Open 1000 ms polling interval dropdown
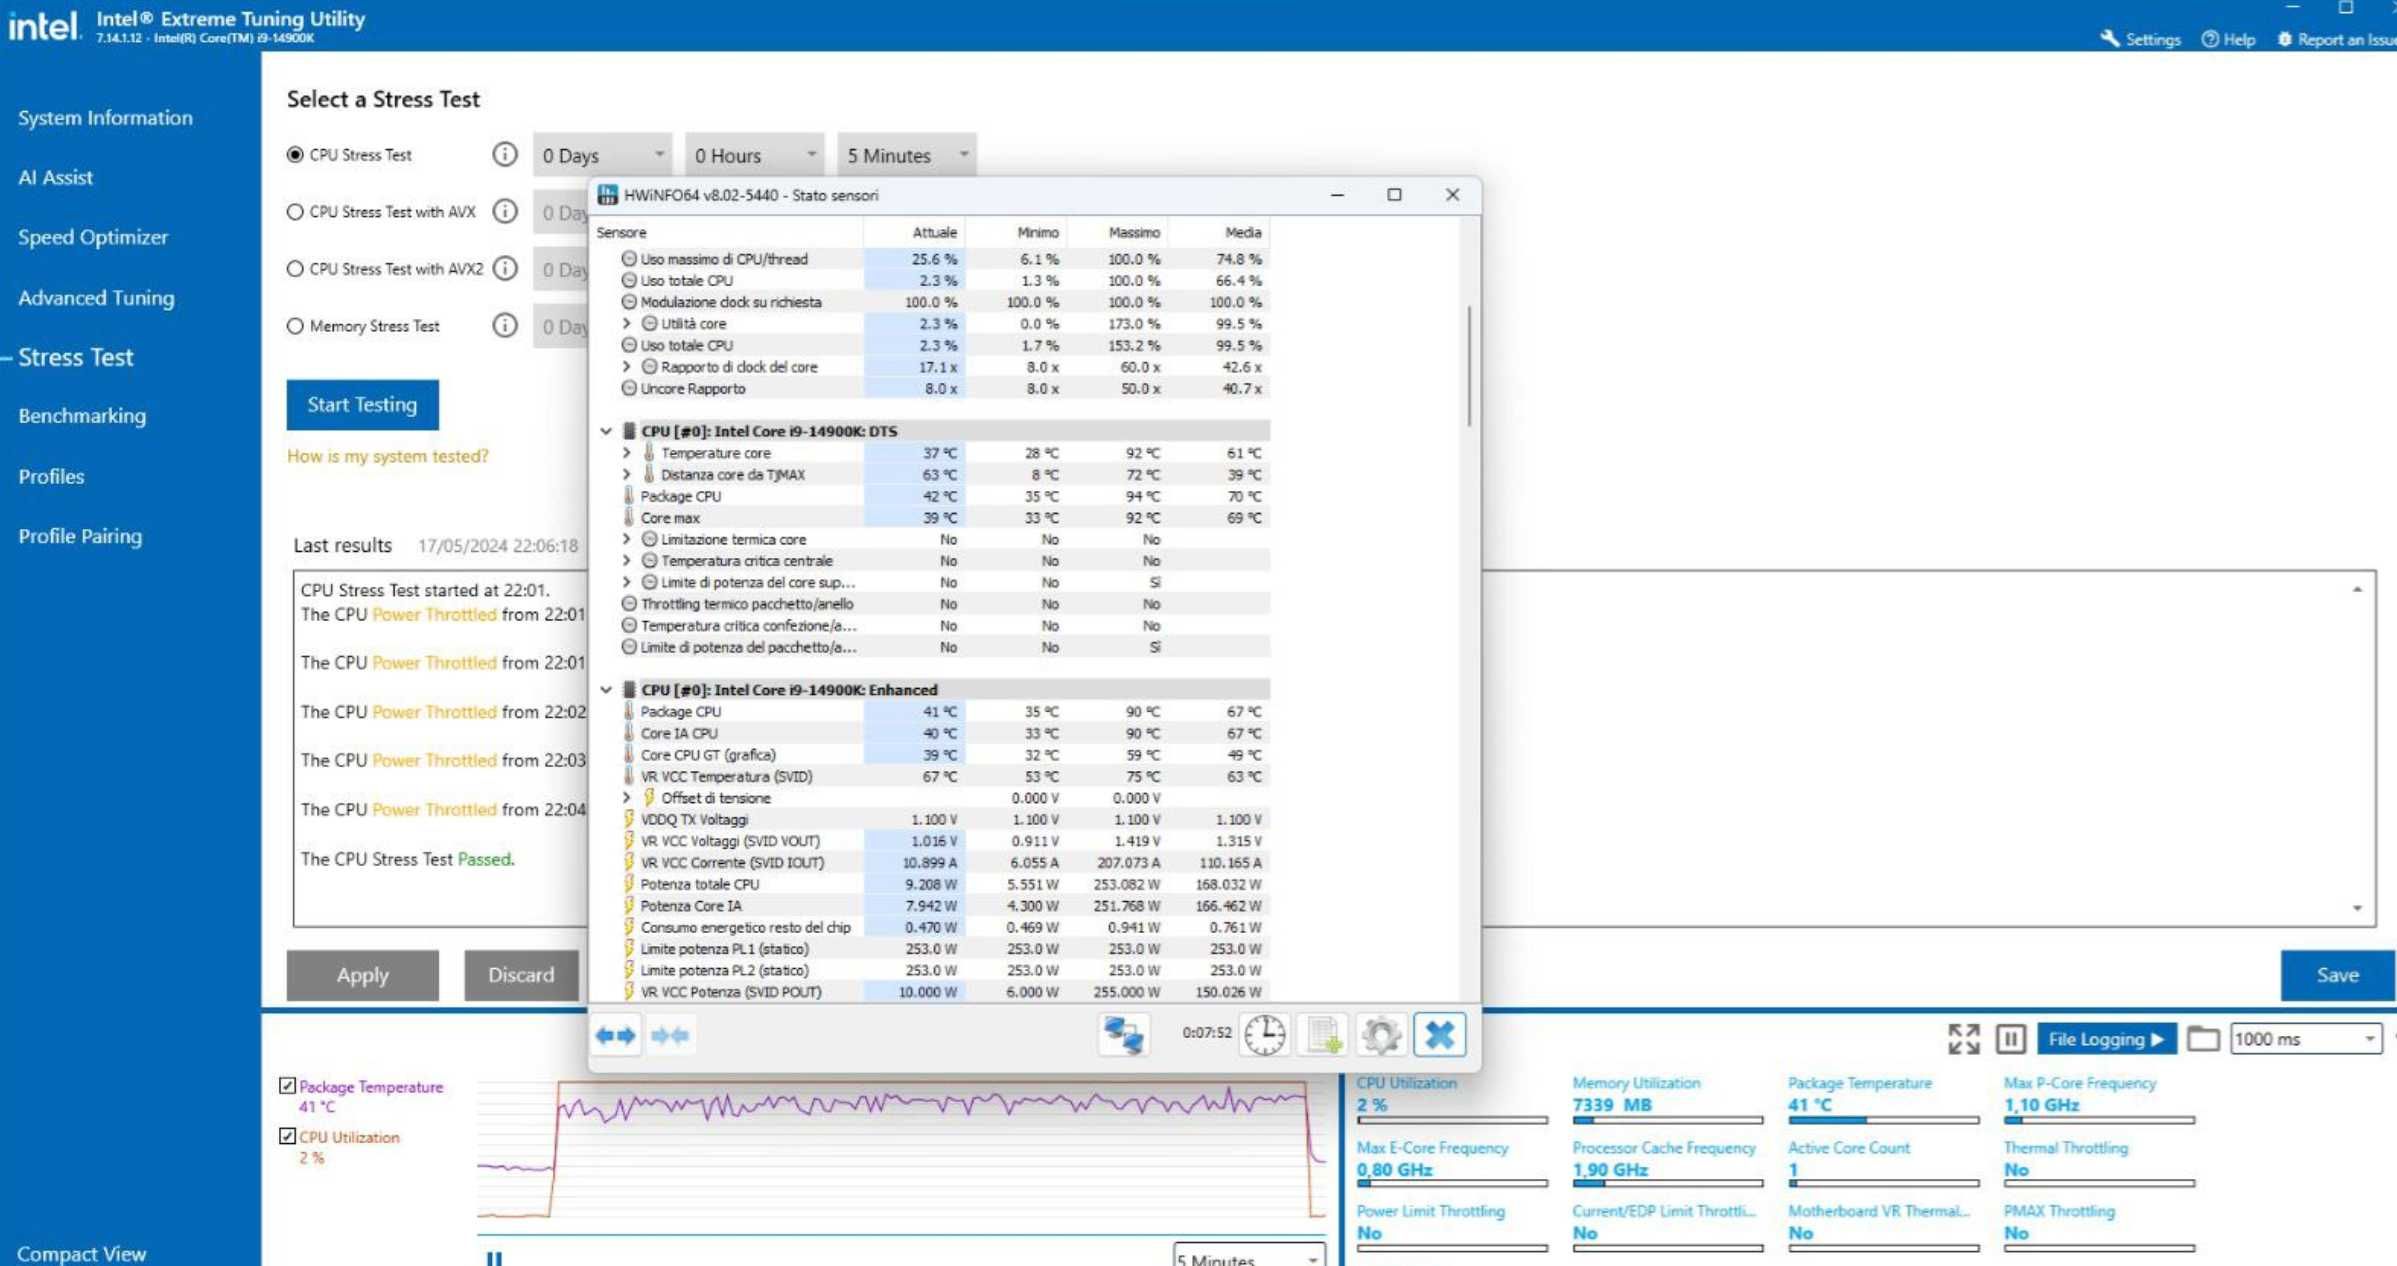This screenshot has width=2397, height=1266. (2305, 1039)
